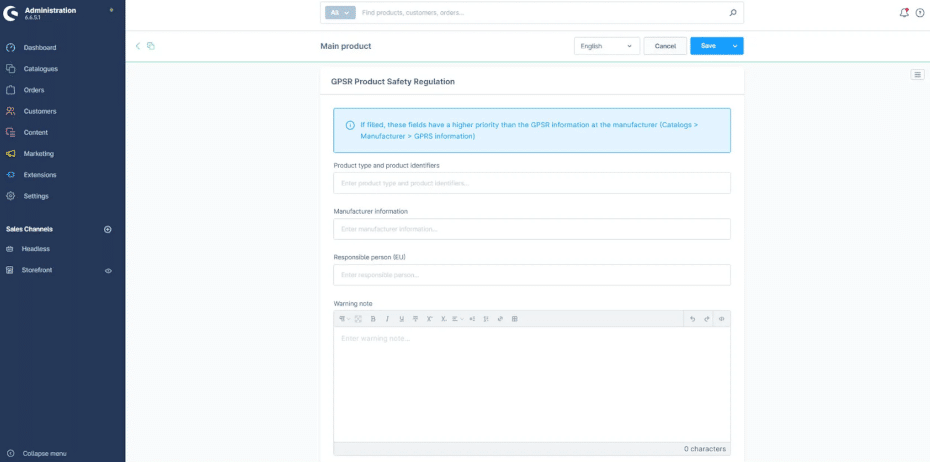
Task: Toggle bold formatting
Action: [x=373, y=319]
